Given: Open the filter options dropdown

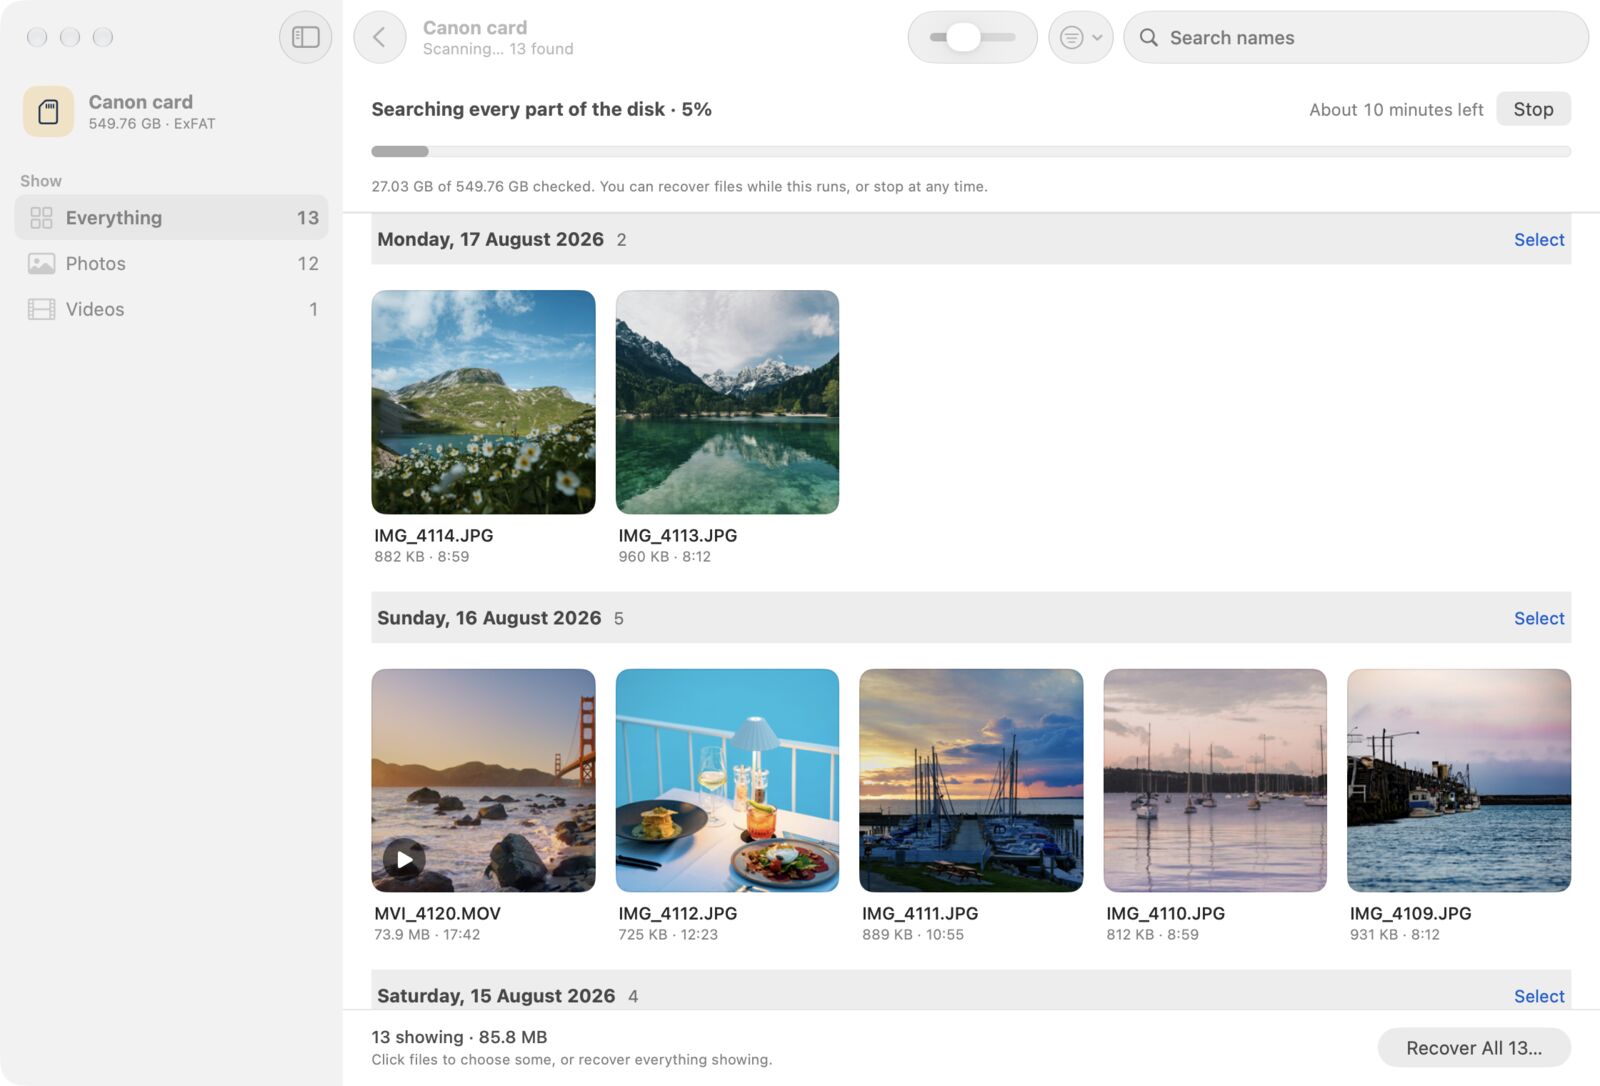Looking at the screenshot, I should tap(1080, 37).
